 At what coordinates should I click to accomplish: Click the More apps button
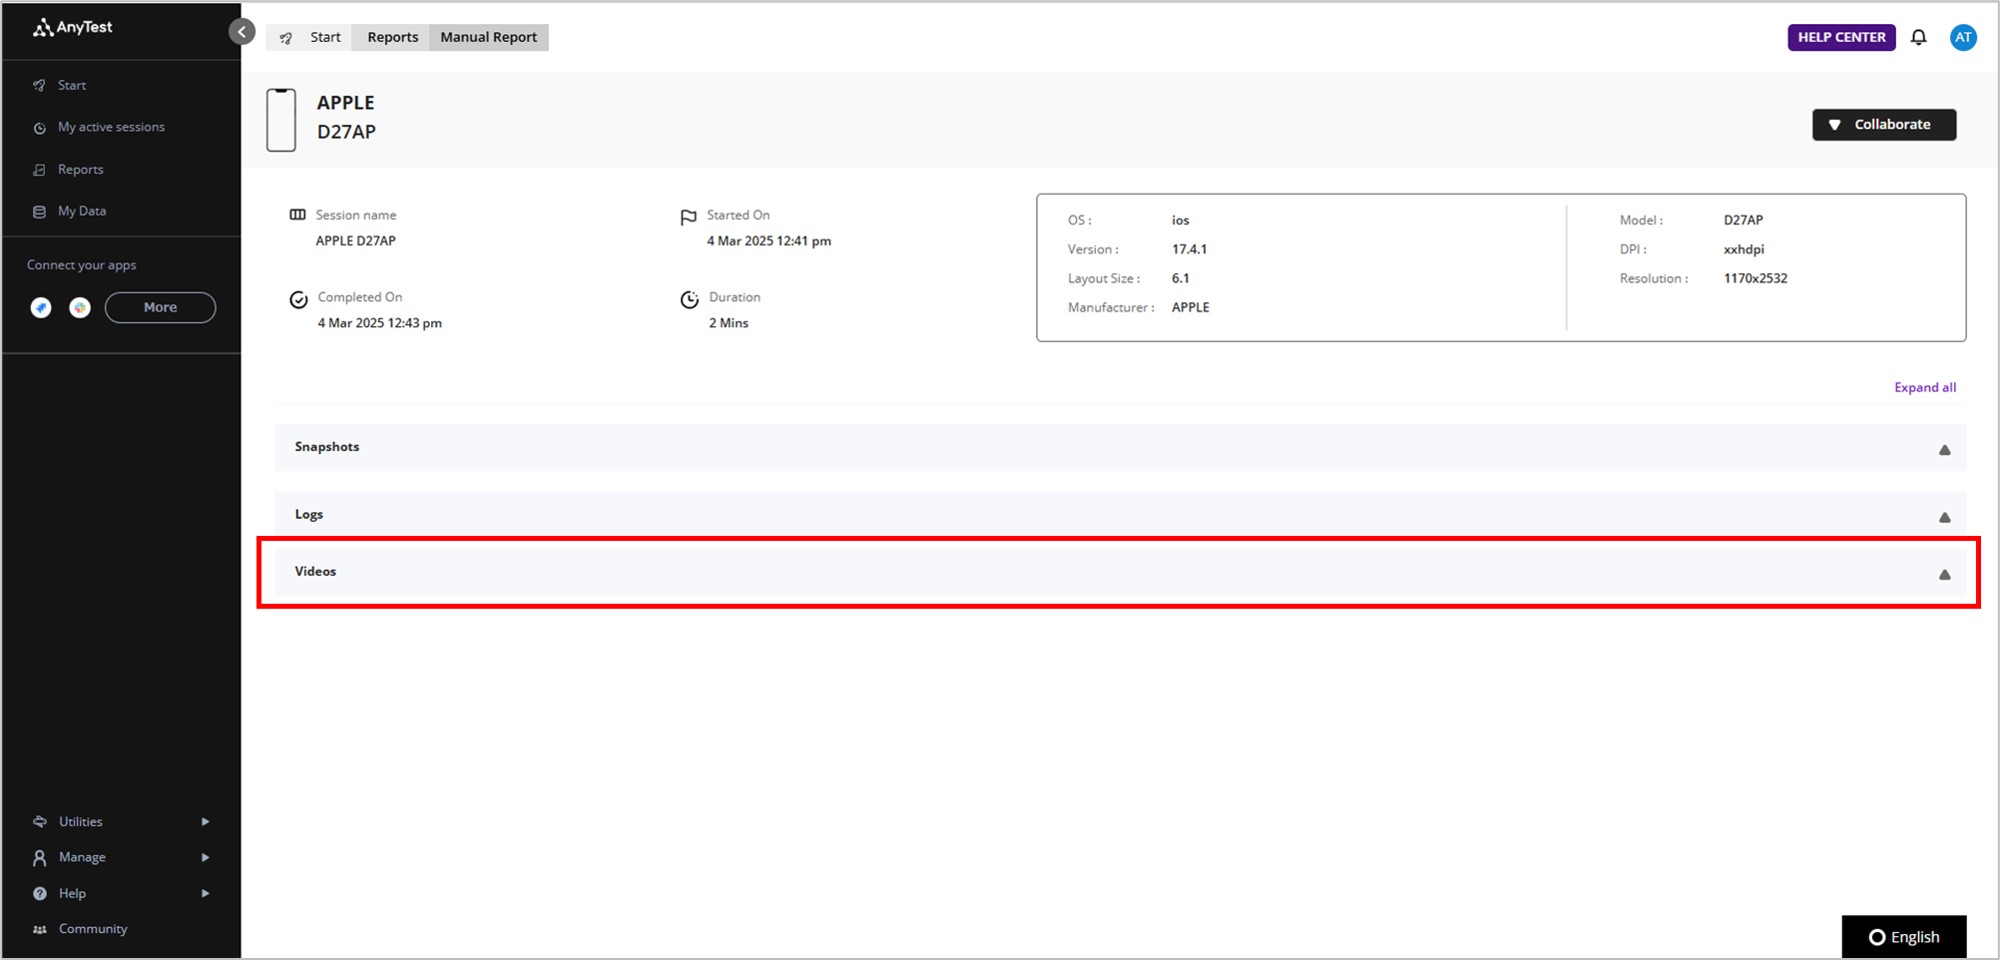(x=160, y=308)
